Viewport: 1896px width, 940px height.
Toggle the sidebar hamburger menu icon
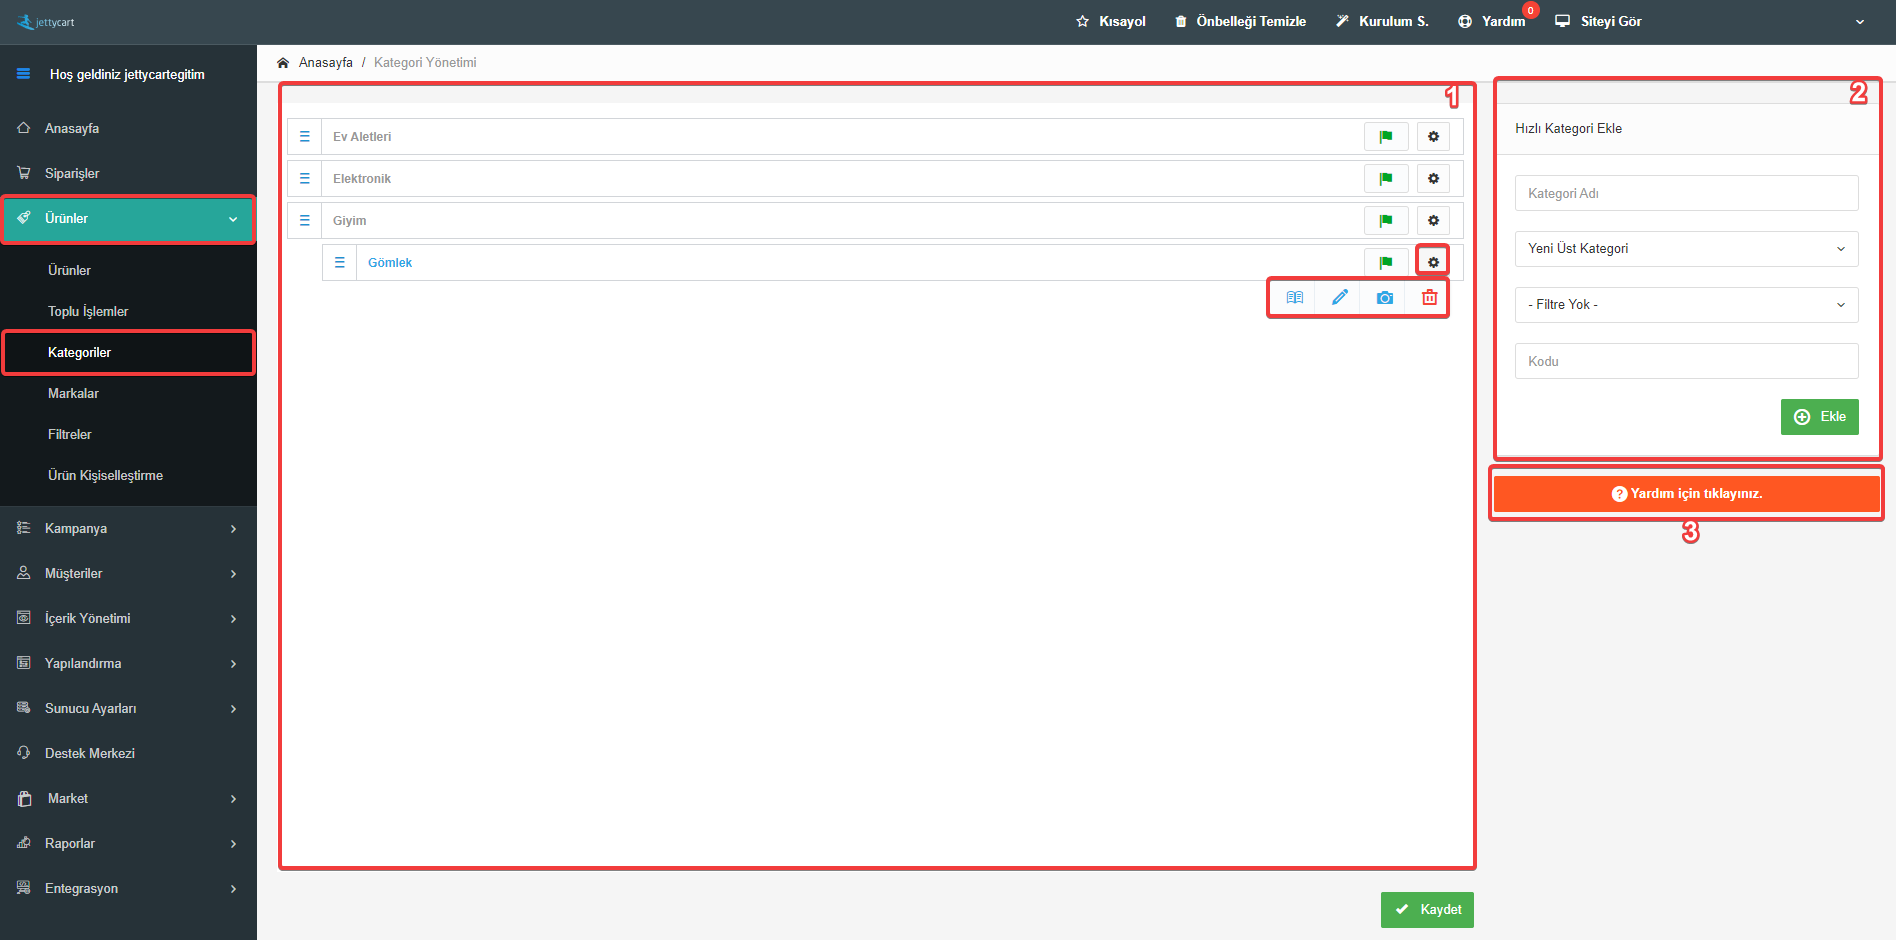tap(23, 74)
